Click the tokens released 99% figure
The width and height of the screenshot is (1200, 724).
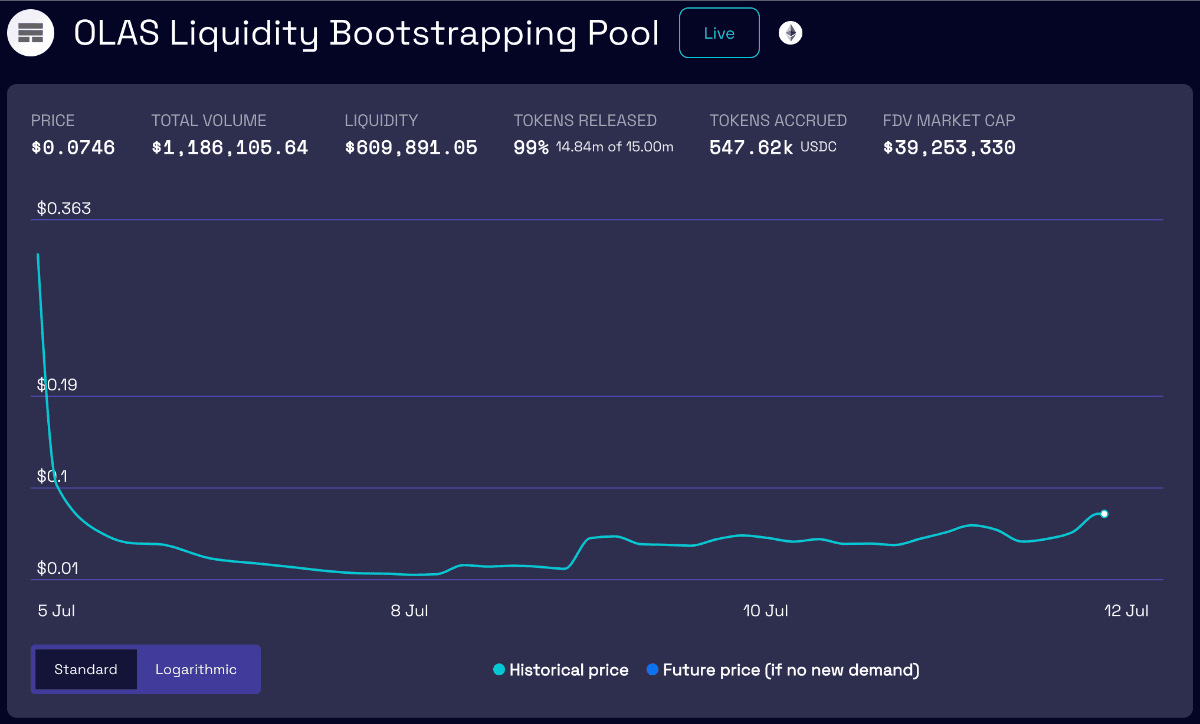pyautogui.click(x=531, y=148)
